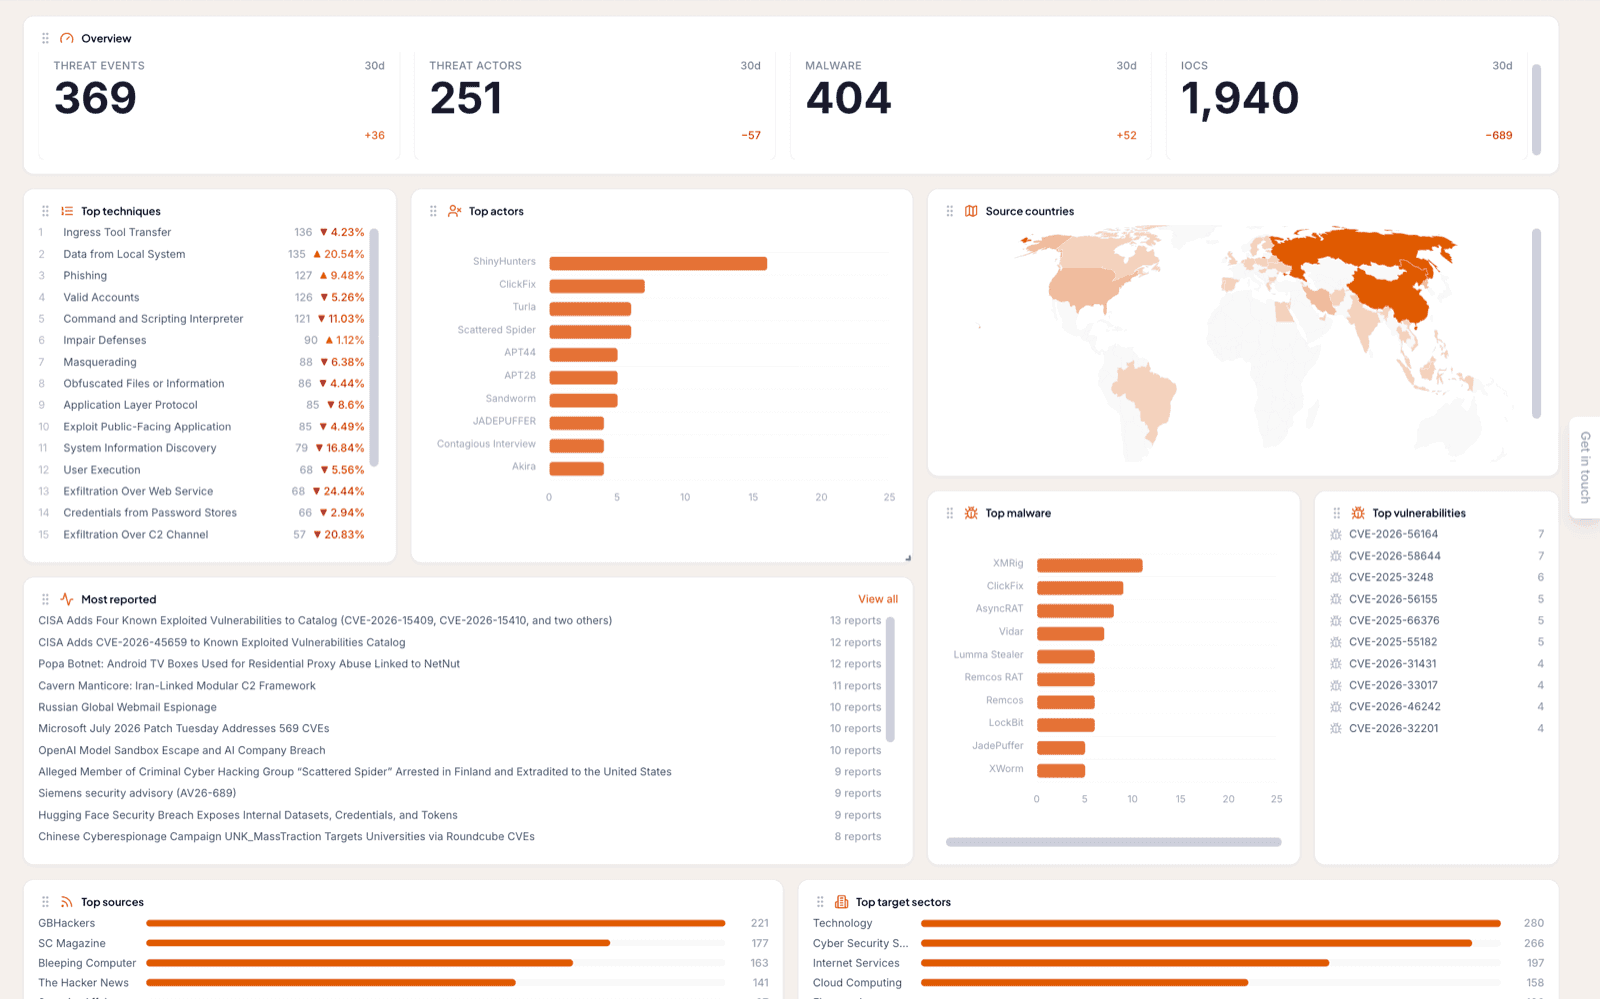Select the Internet Services sector row
This screenshot has width=1600, height=999.
coord(1179,963)
